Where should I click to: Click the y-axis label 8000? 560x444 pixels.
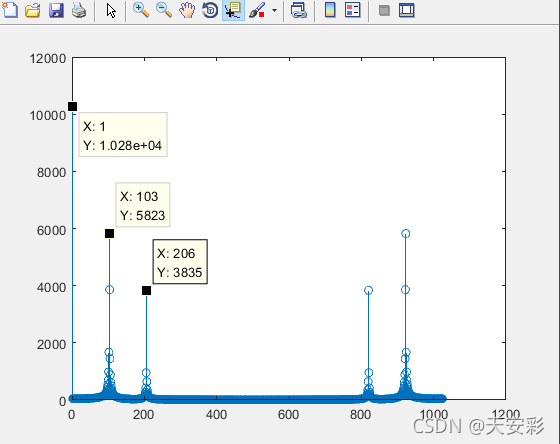tap(51, 173)
